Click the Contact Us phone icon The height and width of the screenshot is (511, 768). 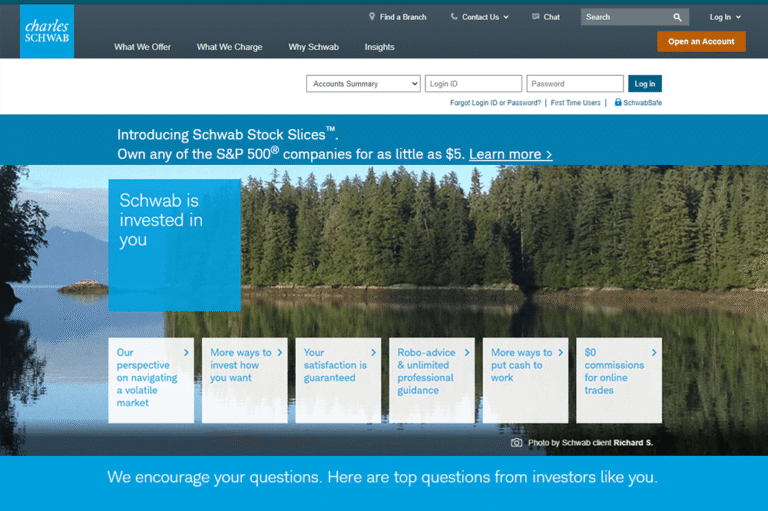454,17
